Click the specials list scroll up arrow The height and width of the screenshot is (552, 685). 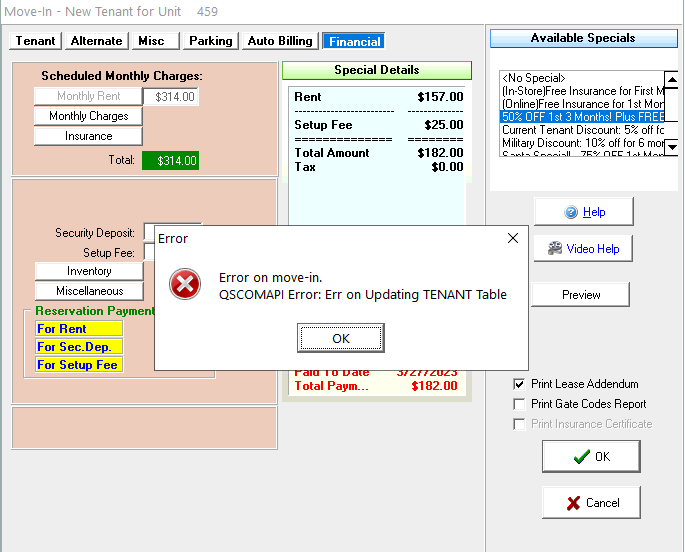click(672, 80)
